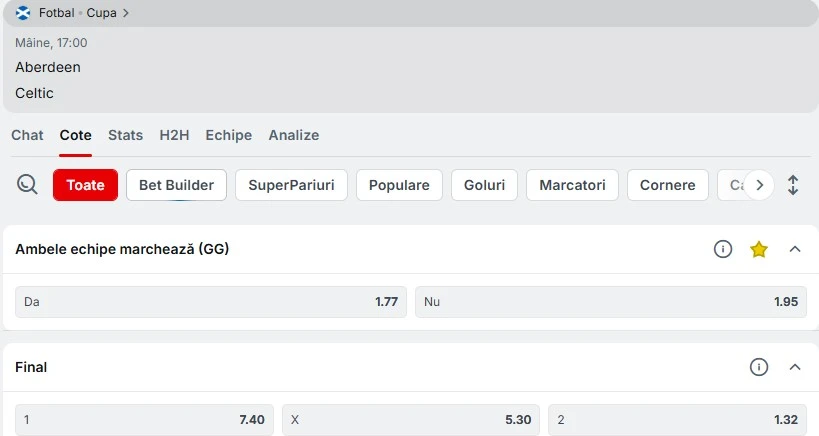Switch to the Chat tab

point(27,135)
